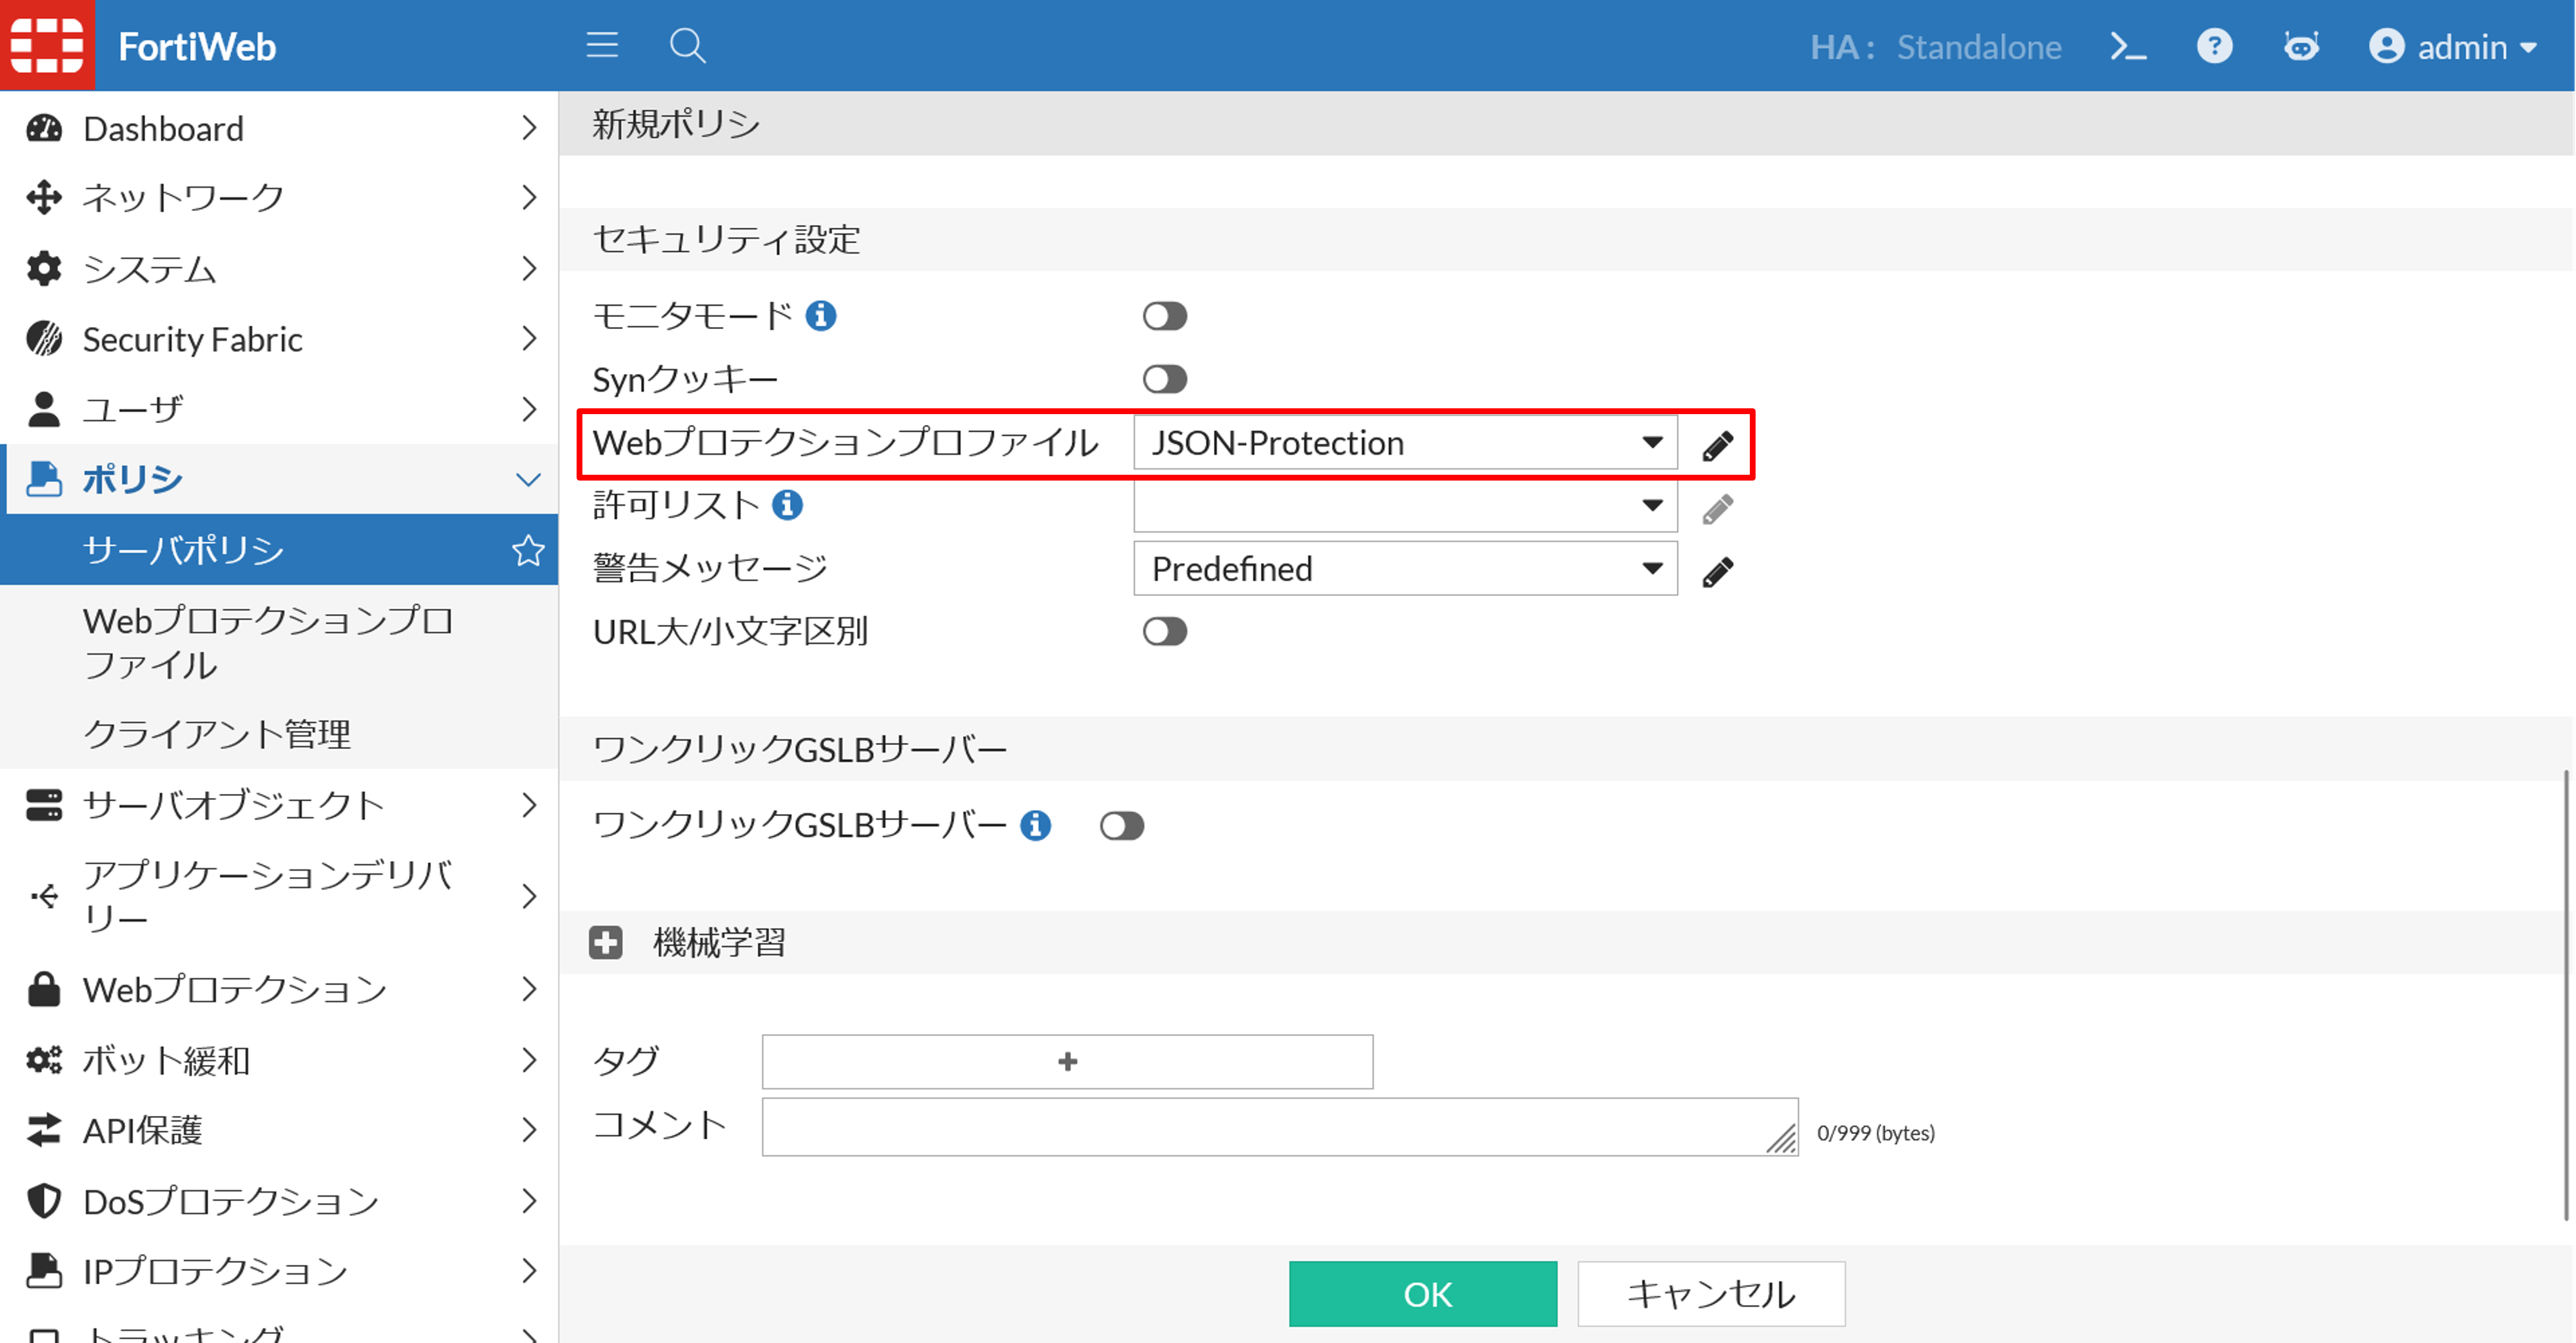Open the FortiBot assistant icon
The image size is (2576, 1343).
(x=2302, y=46)
